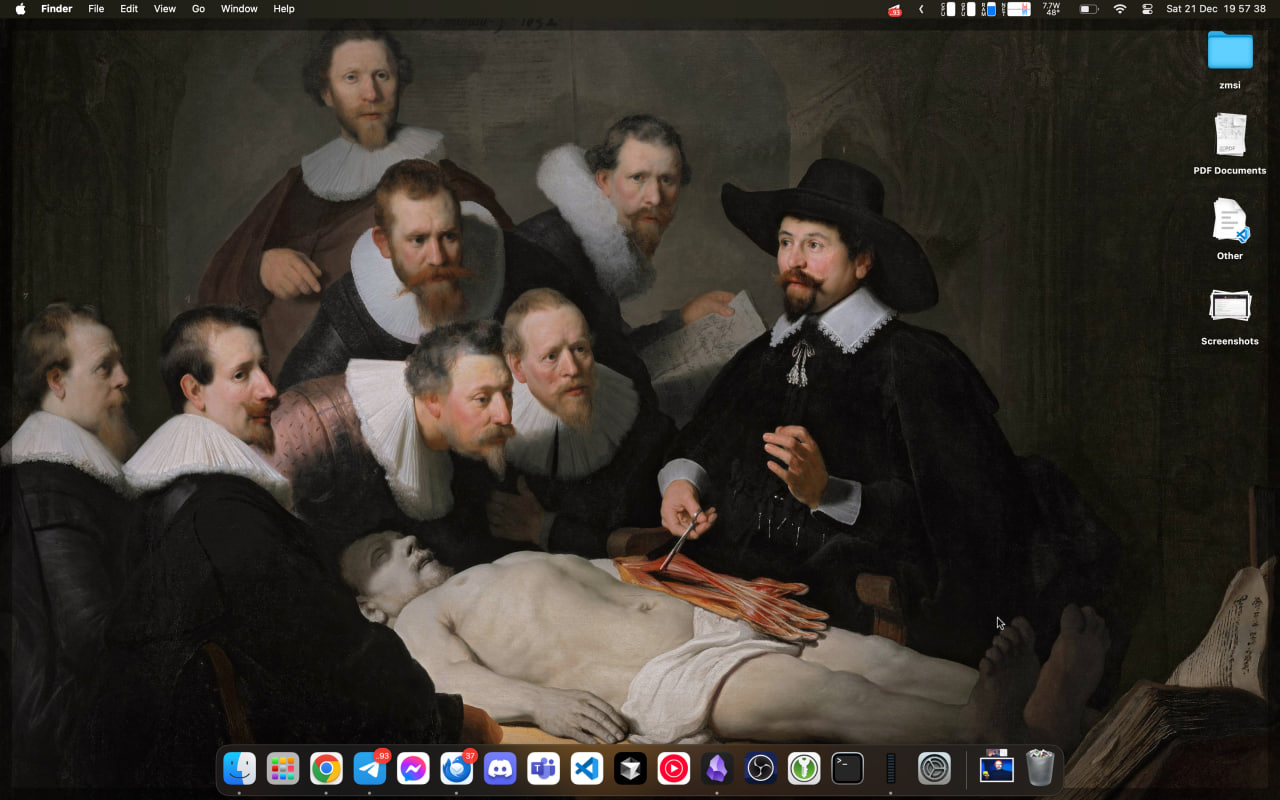Click the NET network graph in the menu bar

(x=1016, y=9)
